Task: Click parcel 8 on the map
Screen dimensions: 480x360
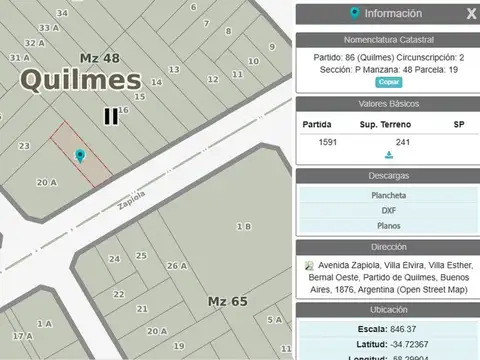Action: [228, 31]
